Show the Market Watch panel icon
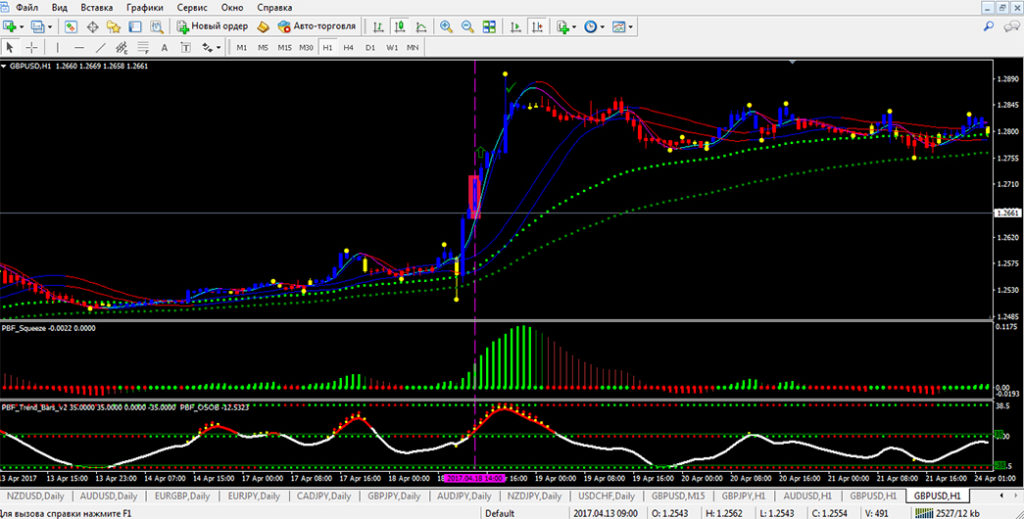This screenshot has width=1024, height=519. click(71, 27)
